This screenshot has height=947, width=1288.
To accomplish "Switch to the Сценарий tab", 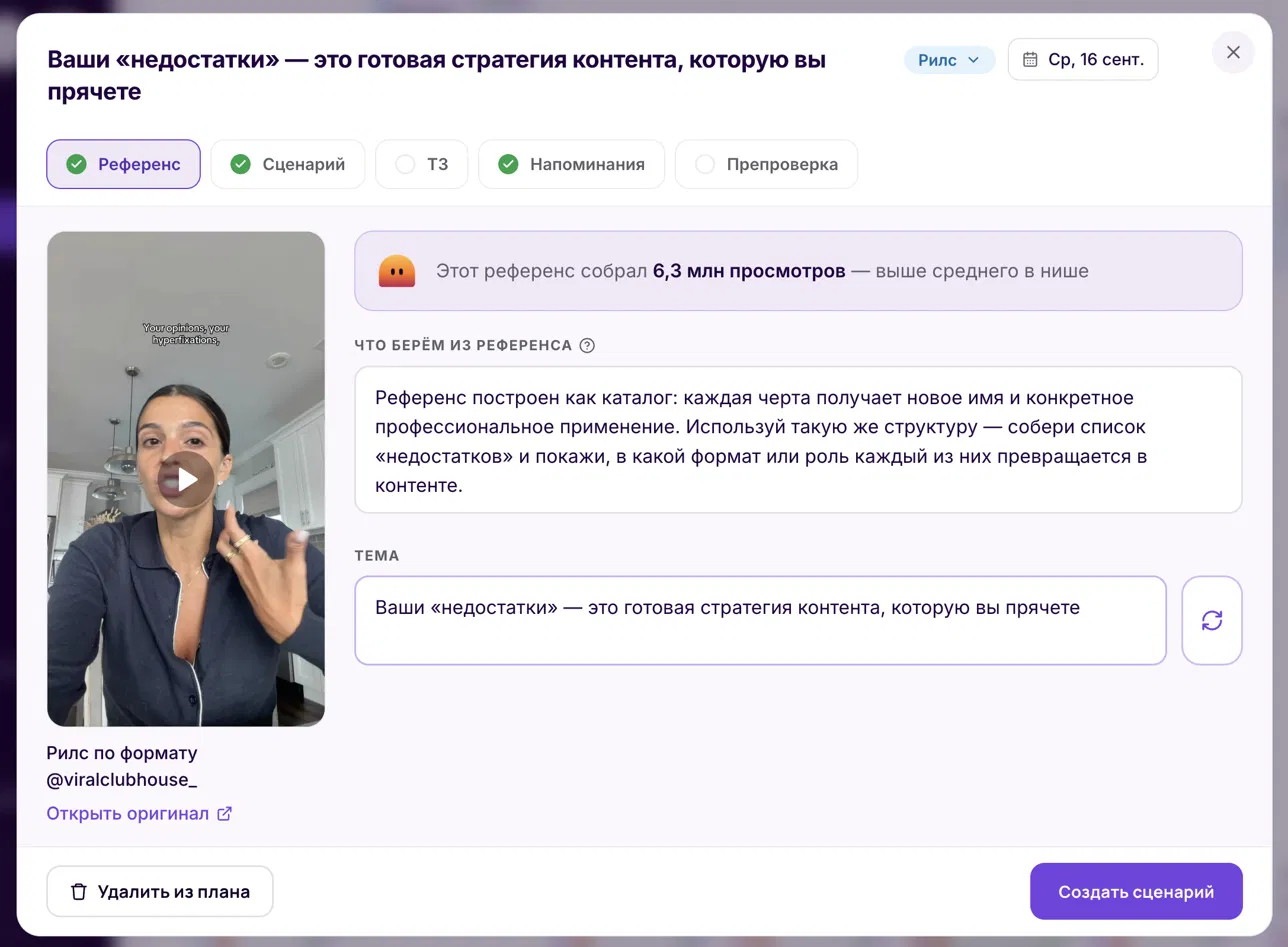I will (x=288, y=164).
